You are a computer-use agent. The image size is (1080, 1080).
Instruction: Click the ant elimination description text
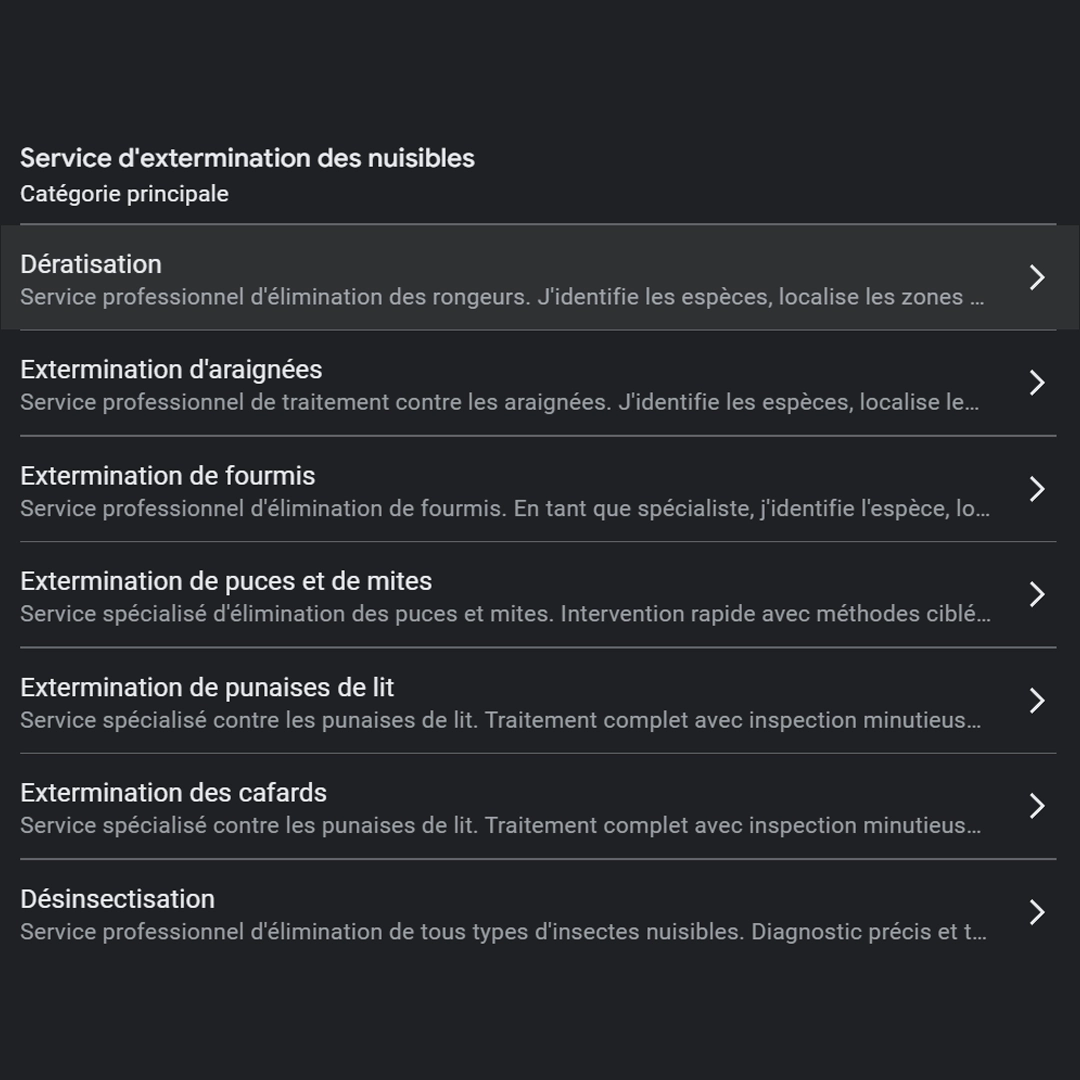(505, 508)
